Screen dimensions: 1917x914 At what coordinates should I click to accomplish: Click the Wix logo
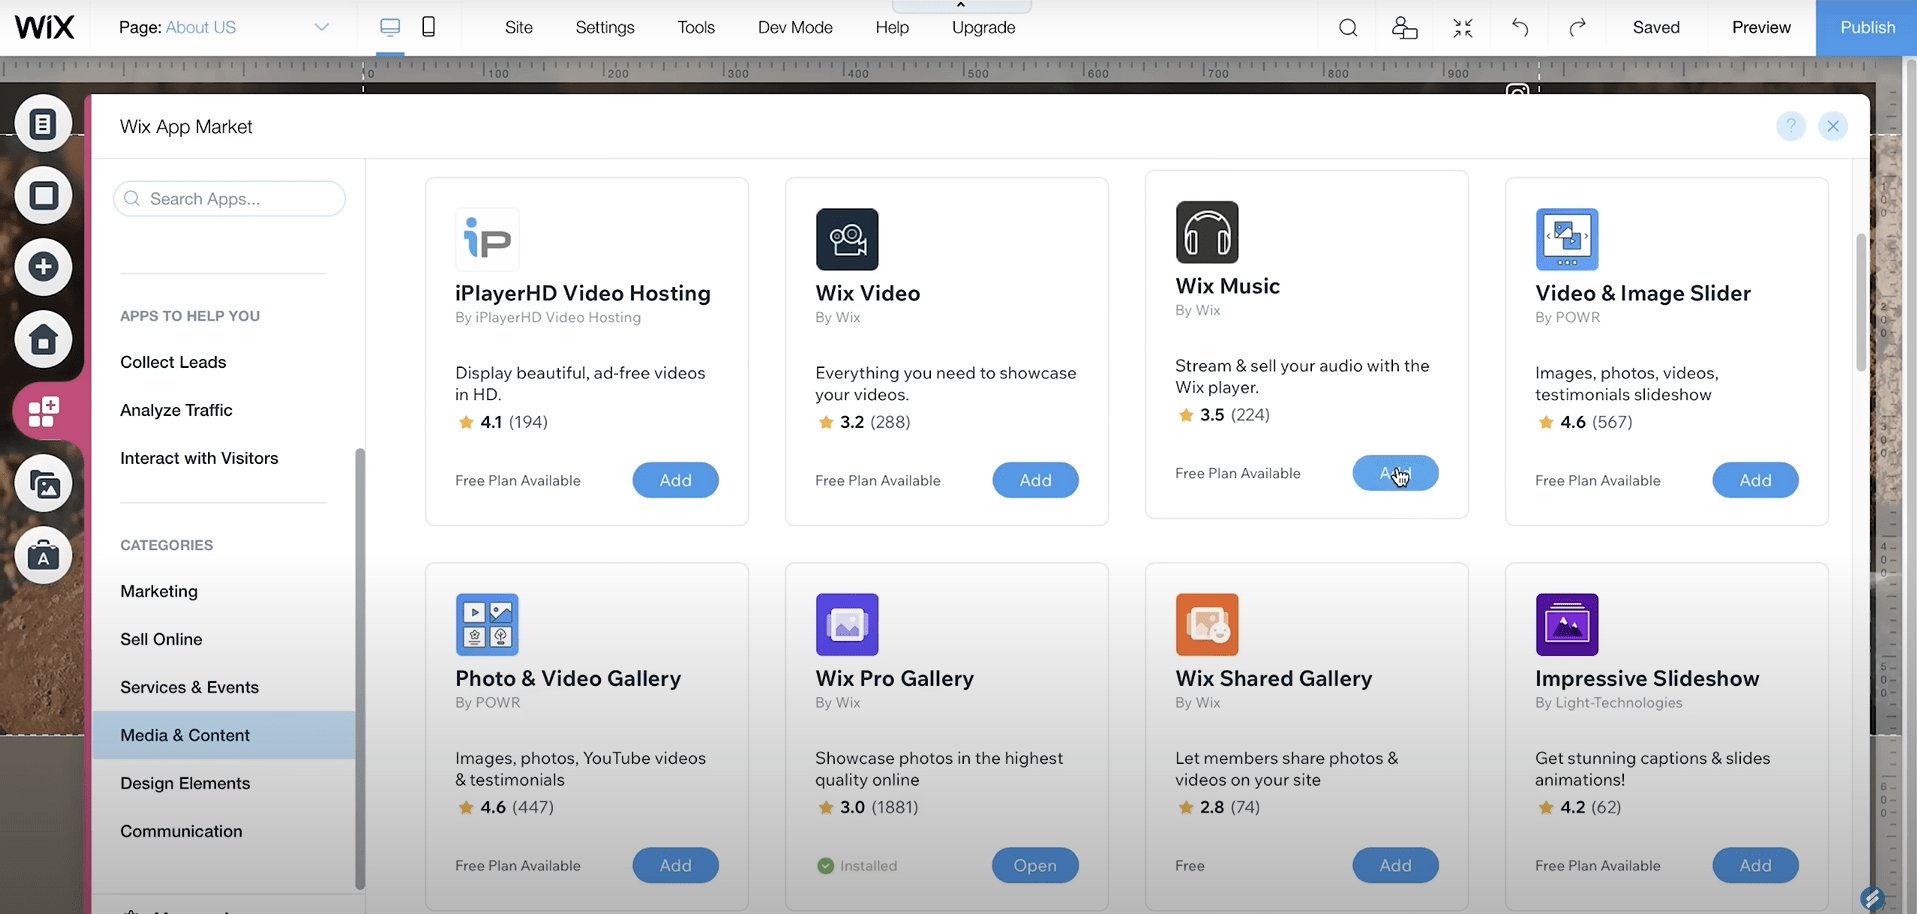tap(44, 27)
